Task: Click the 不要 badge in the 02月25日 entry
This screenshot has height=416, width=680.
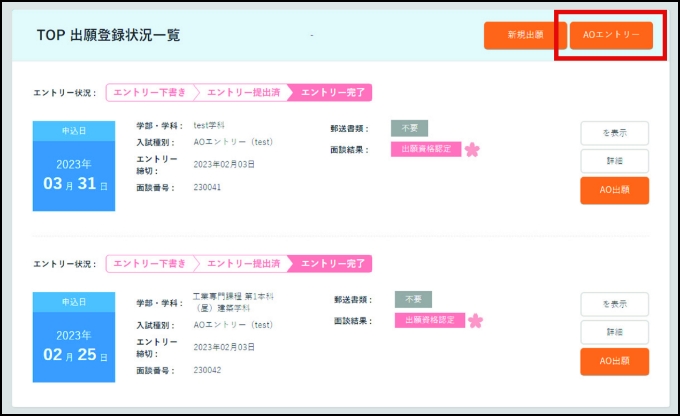Action: [412, 299]
